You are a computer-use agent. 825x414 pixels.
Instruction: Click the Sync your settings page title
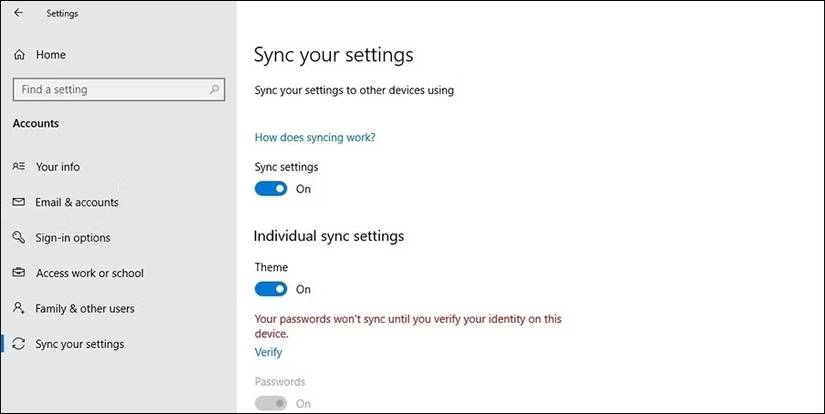(x=334, y=55)
